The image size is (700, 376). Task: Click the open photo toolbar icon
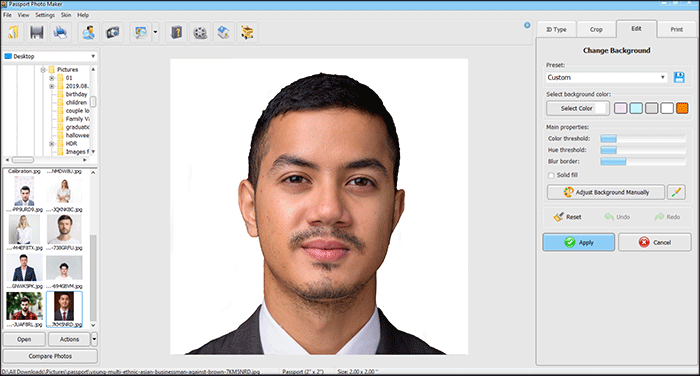pyautogui.click(x=13, y=32)
